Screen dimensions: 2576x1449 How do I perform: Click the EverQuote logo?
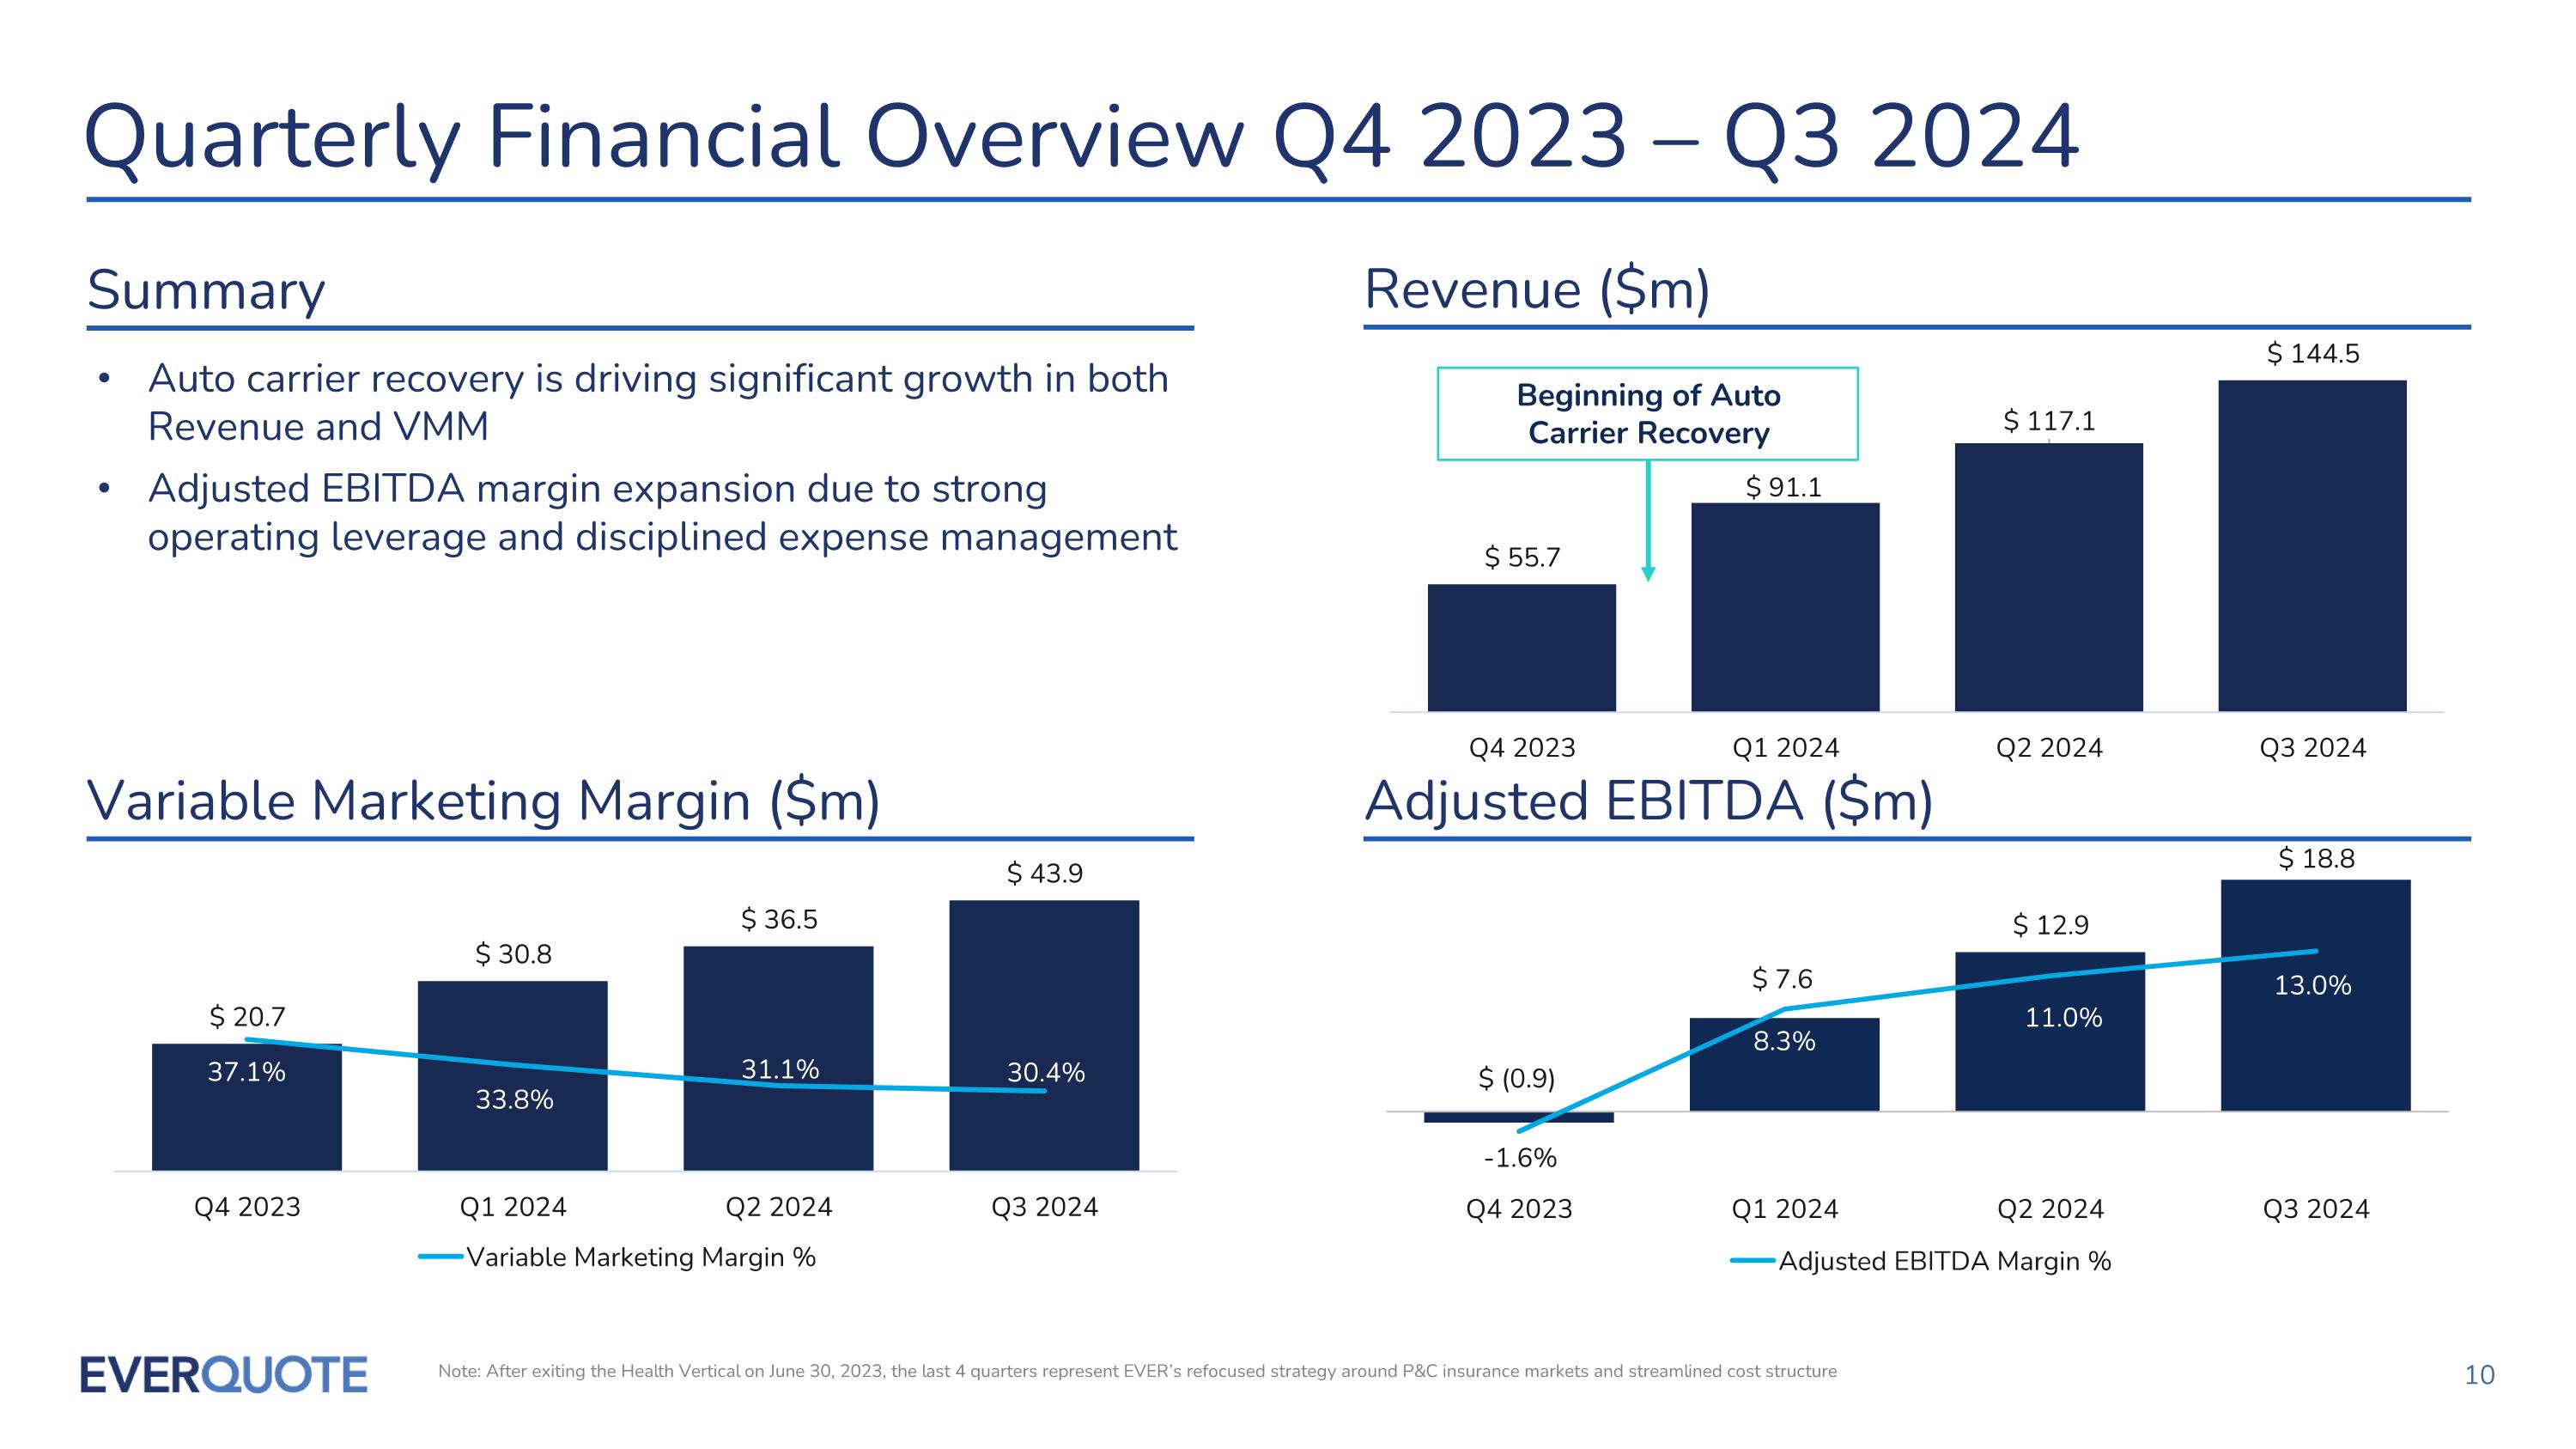point(223,1375)
